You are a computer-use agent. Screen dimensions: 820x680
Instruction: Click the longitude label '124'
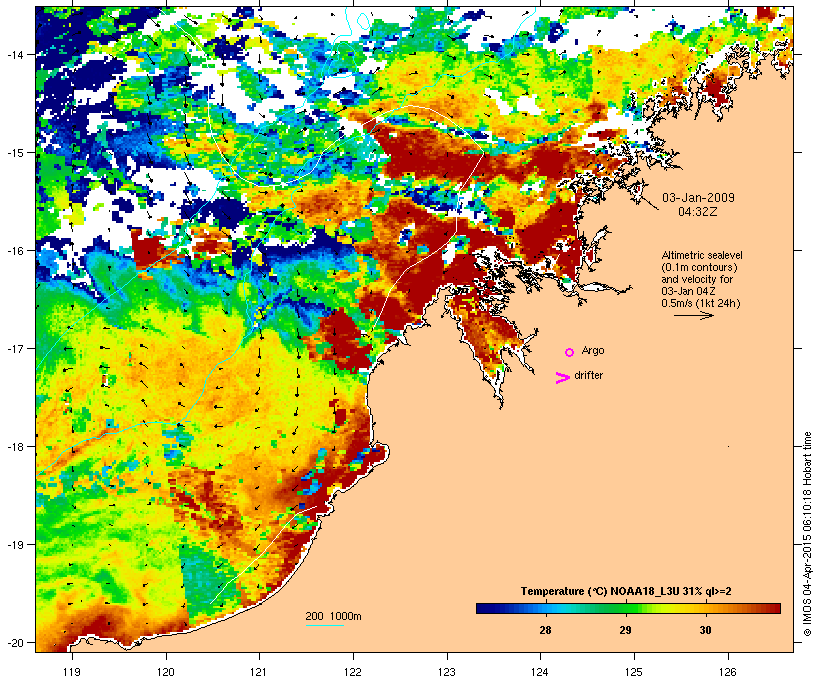pyautogui.click(x=540, y=672)
